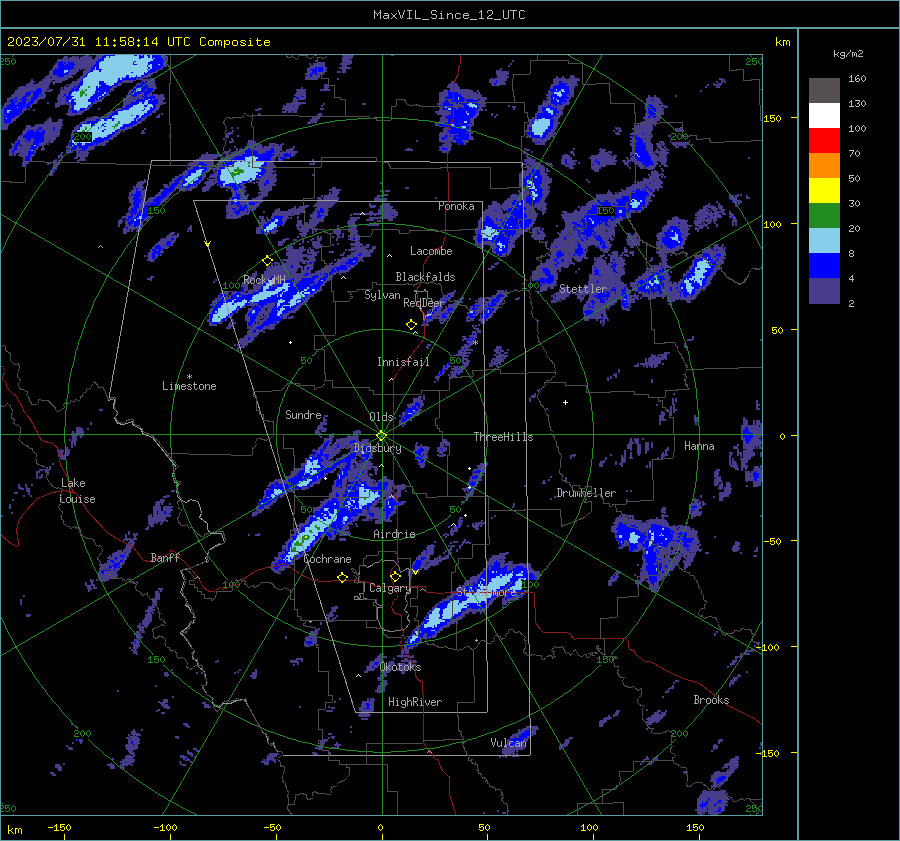Click the yellow diamond marker west of Calgary
The height and width of the screenshot is (841, 900).
(343, 578)
